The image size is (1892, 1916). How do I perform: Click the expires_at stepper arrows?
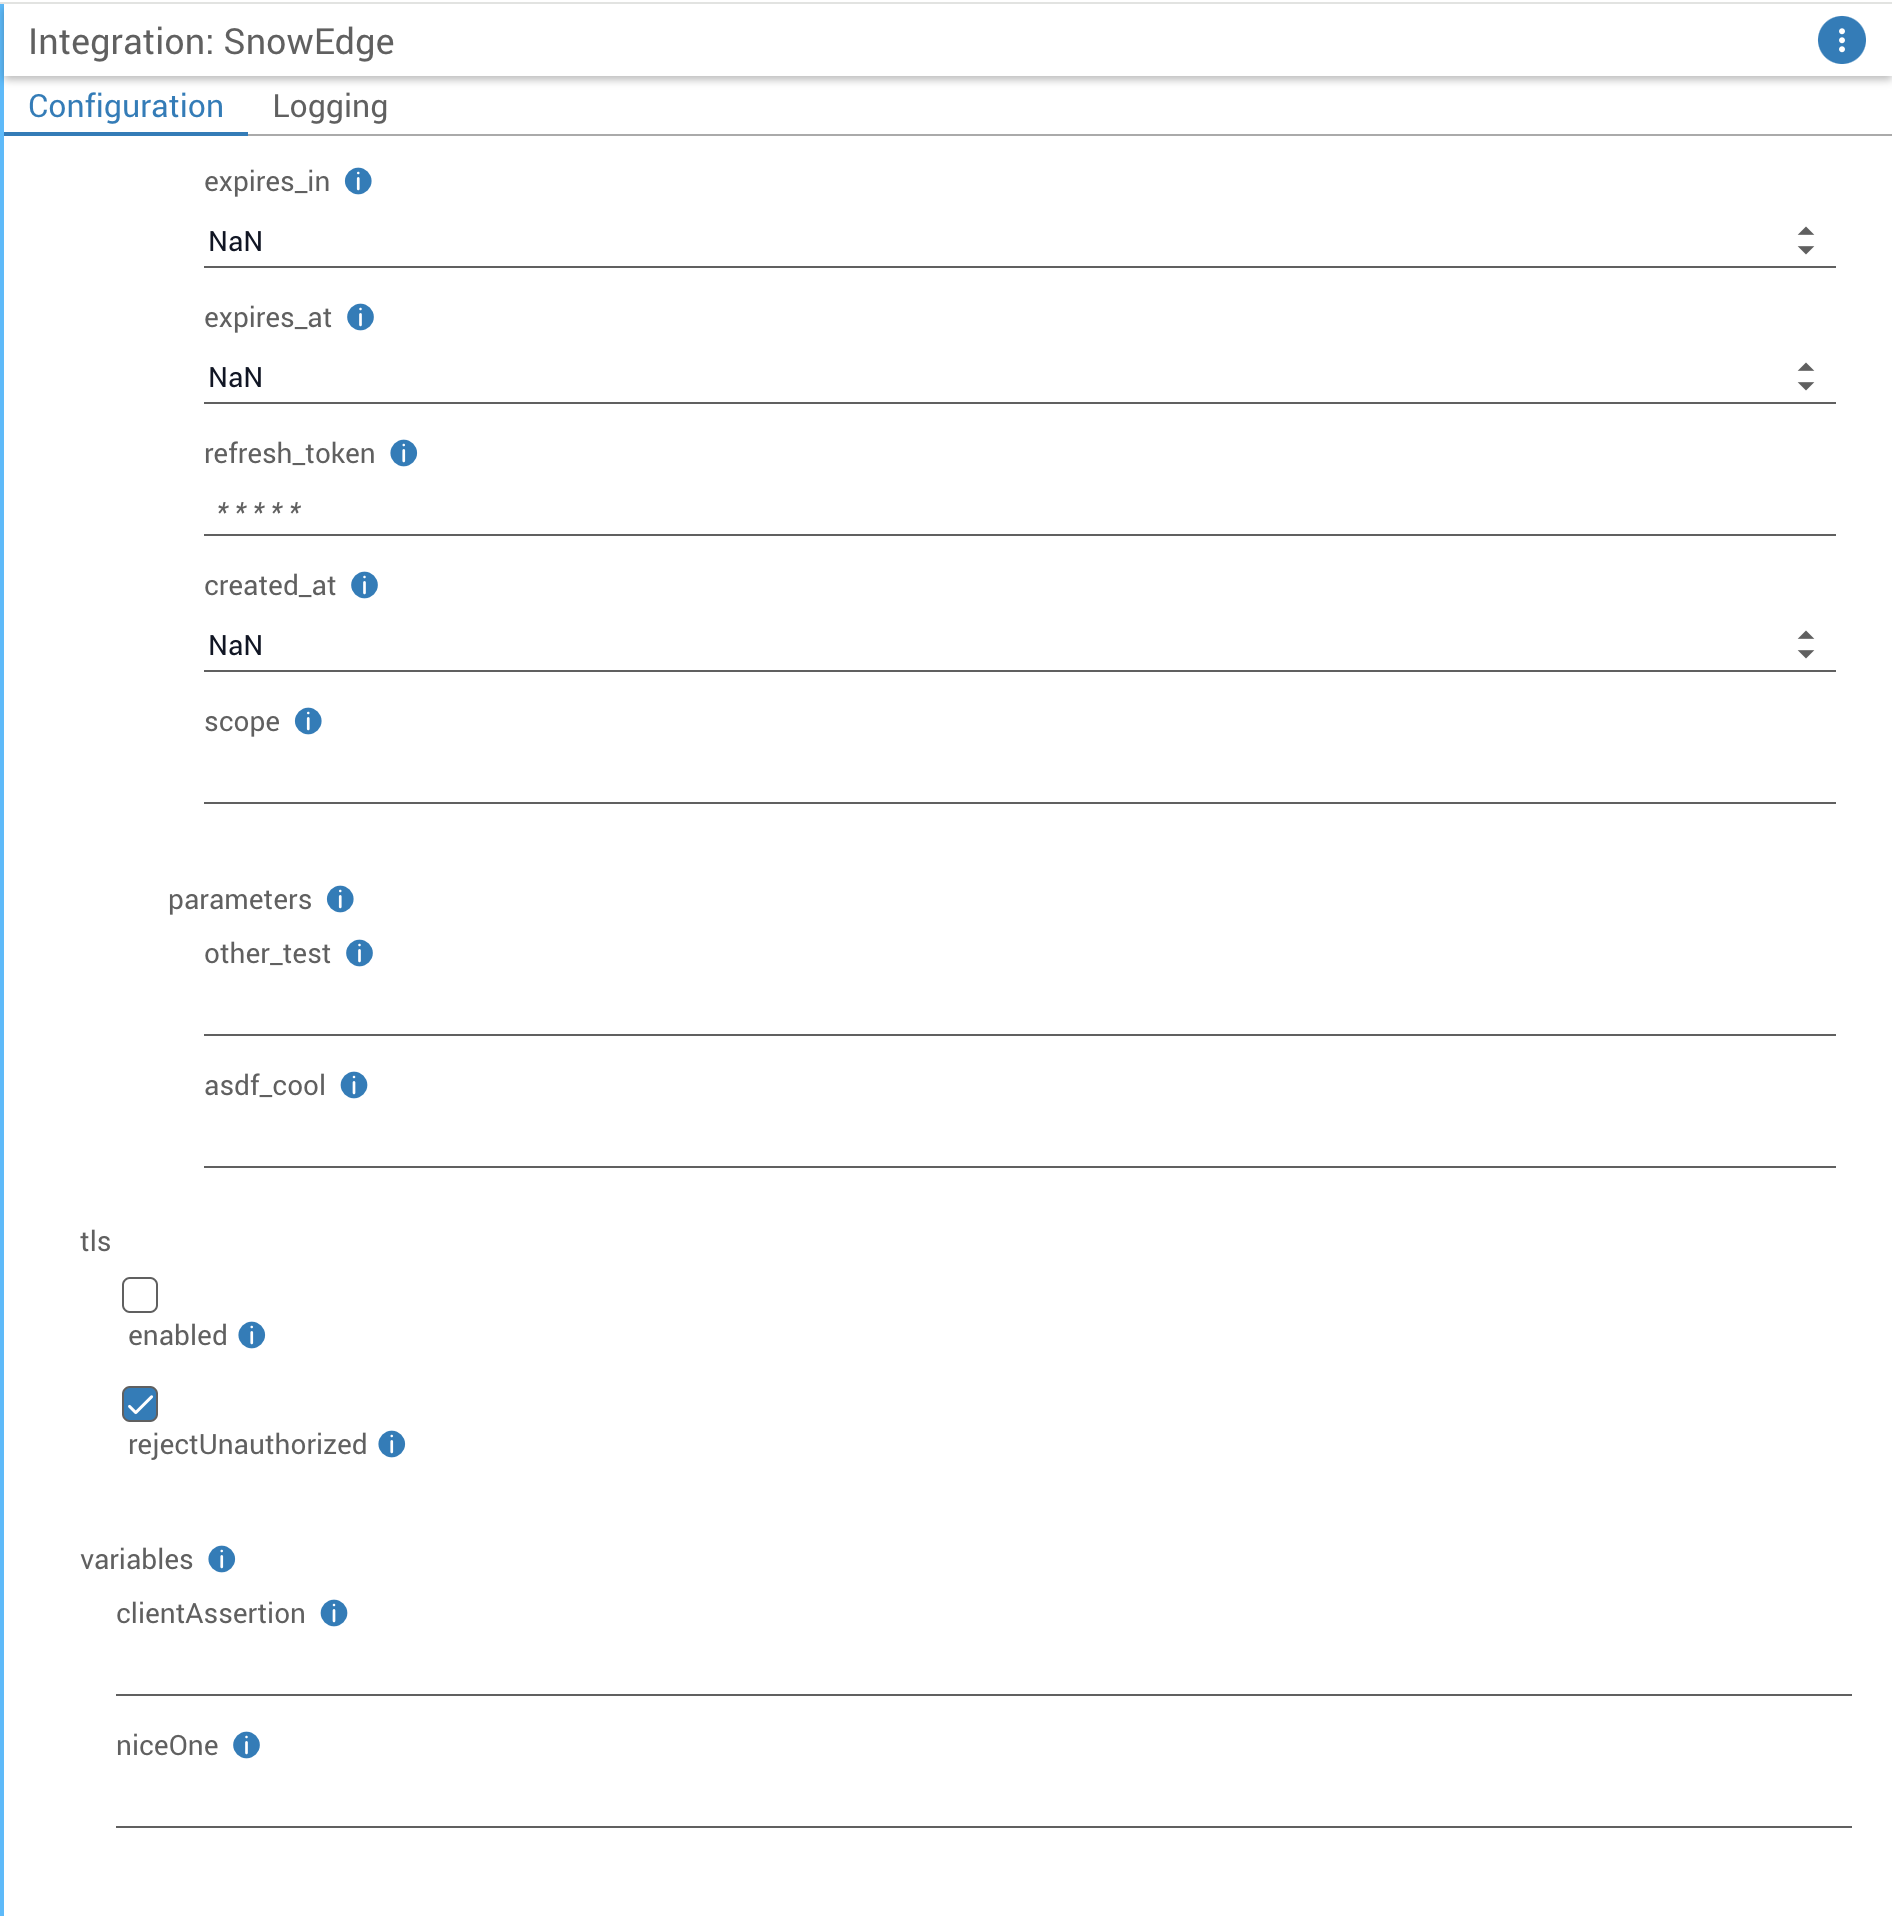coord(1805,377)
